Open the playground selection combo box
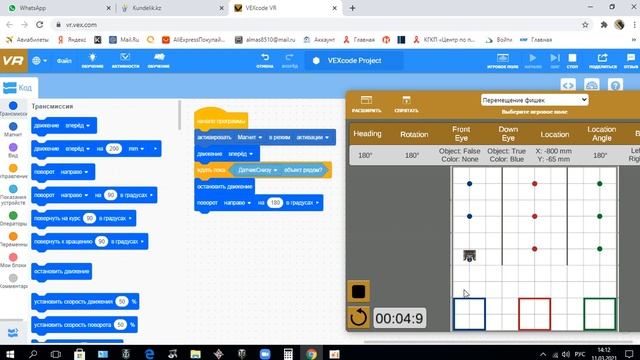The height and width of the screenshot is (360, 640). click(534, 100)
